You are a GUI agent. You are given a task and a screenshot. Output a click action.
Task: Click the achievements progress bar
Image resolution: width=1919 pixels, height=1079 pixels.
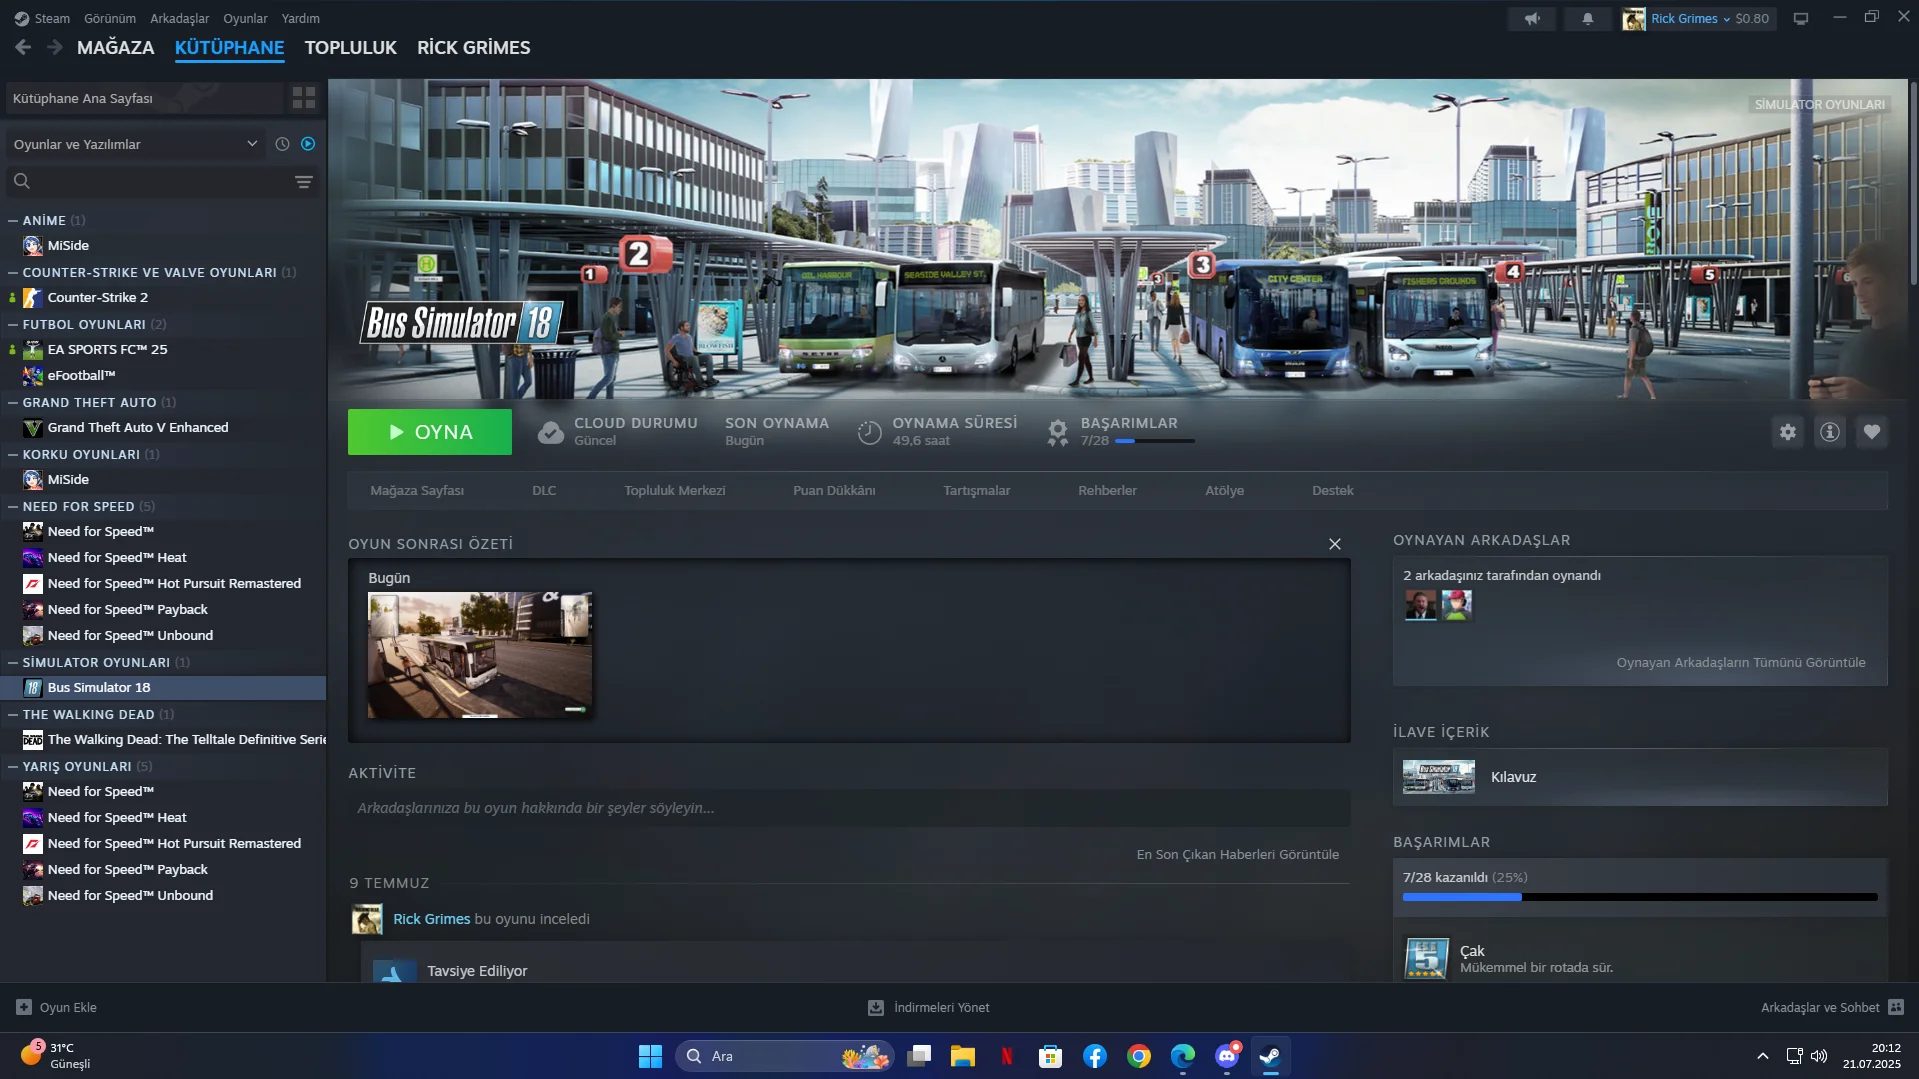(x=1639, y=897)
